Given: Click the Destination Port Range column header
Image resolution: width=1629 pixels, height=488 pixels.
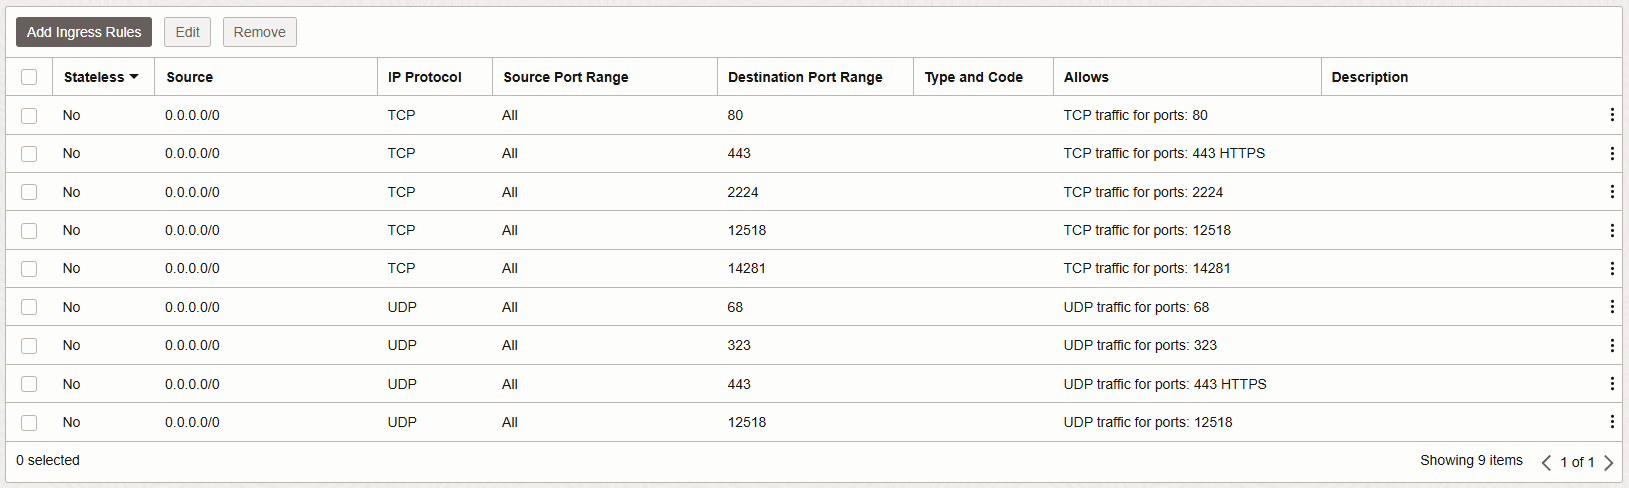Looking at the screenshot, I should (805, 77).
